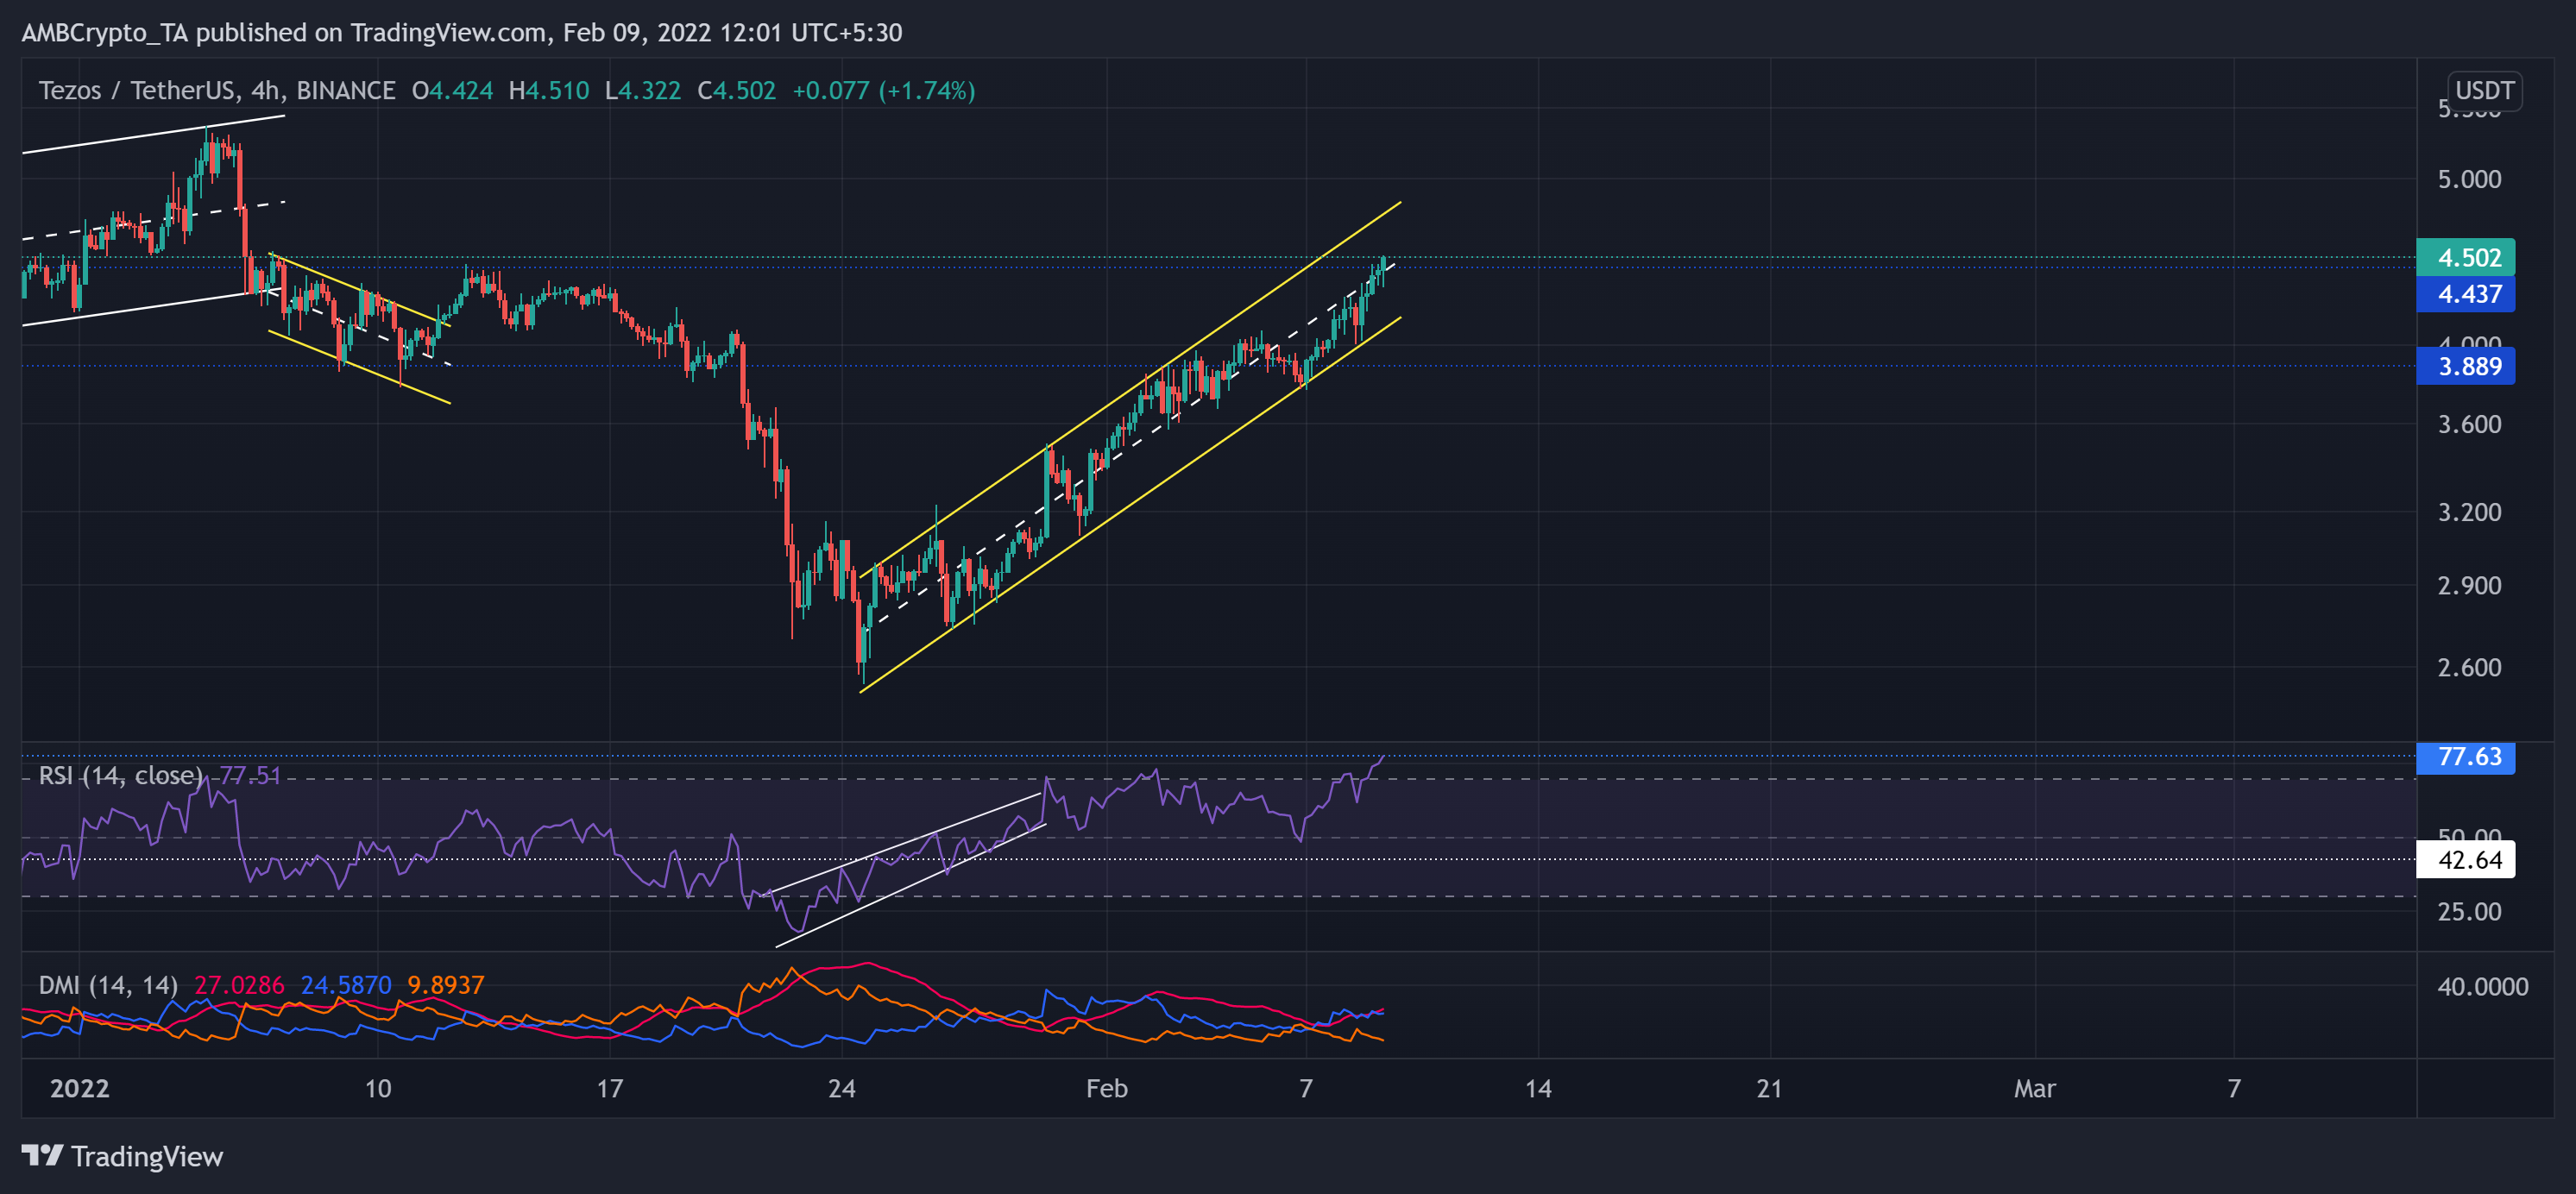
Task: Click the 42.64 RSI level label
Action: tap(2466, 860)
